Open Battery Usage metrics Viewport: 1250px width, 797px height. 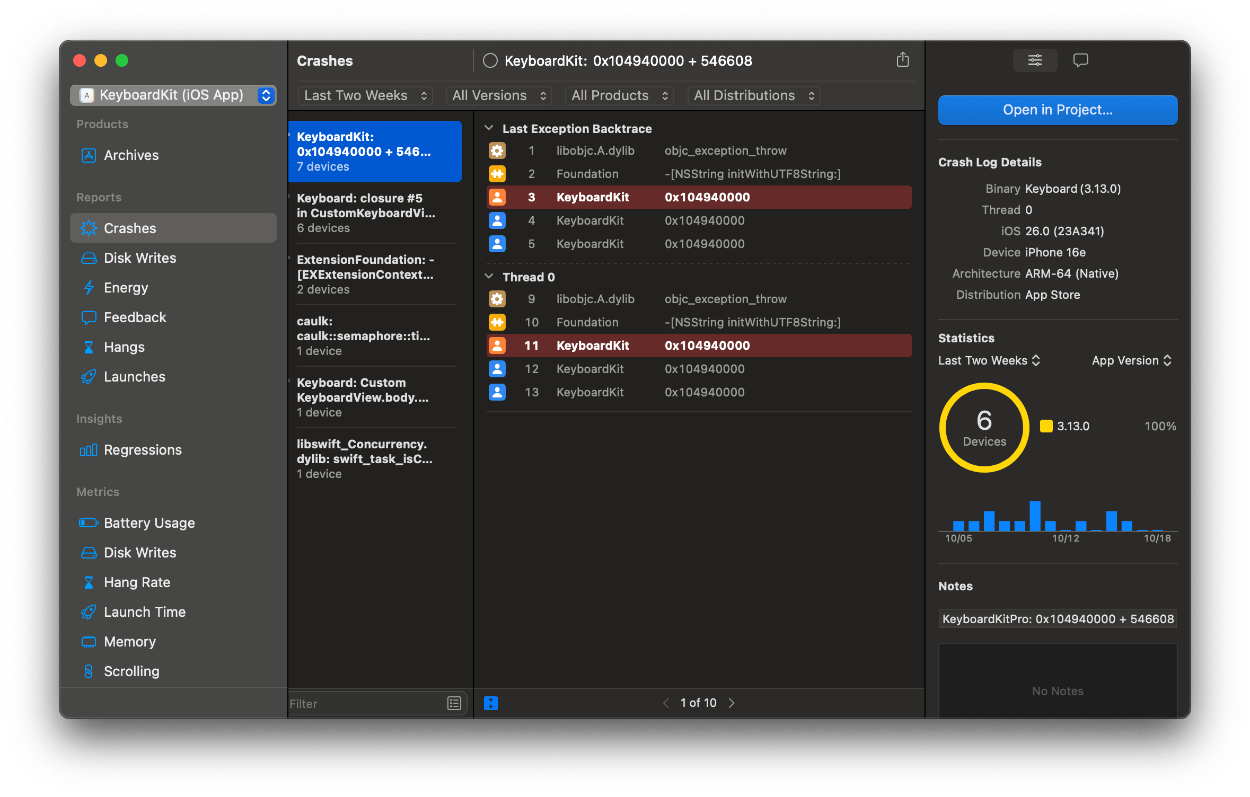[x=149, y=523]
